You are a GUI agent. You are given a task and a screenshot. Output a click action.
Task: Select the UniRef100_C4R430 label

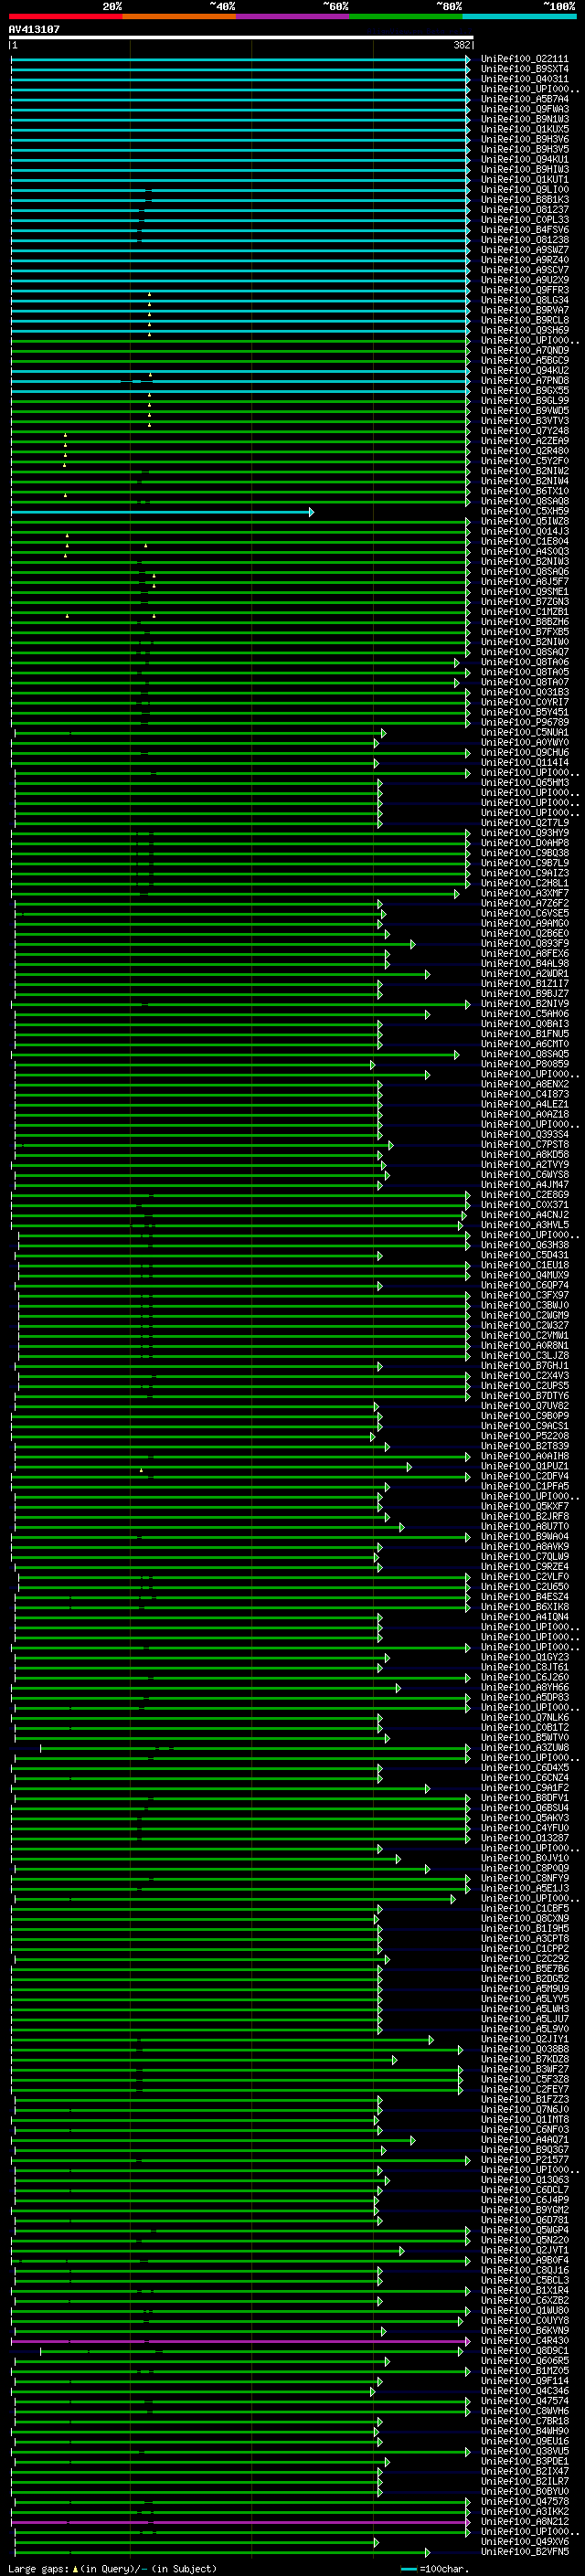(x=525, y=2342)
